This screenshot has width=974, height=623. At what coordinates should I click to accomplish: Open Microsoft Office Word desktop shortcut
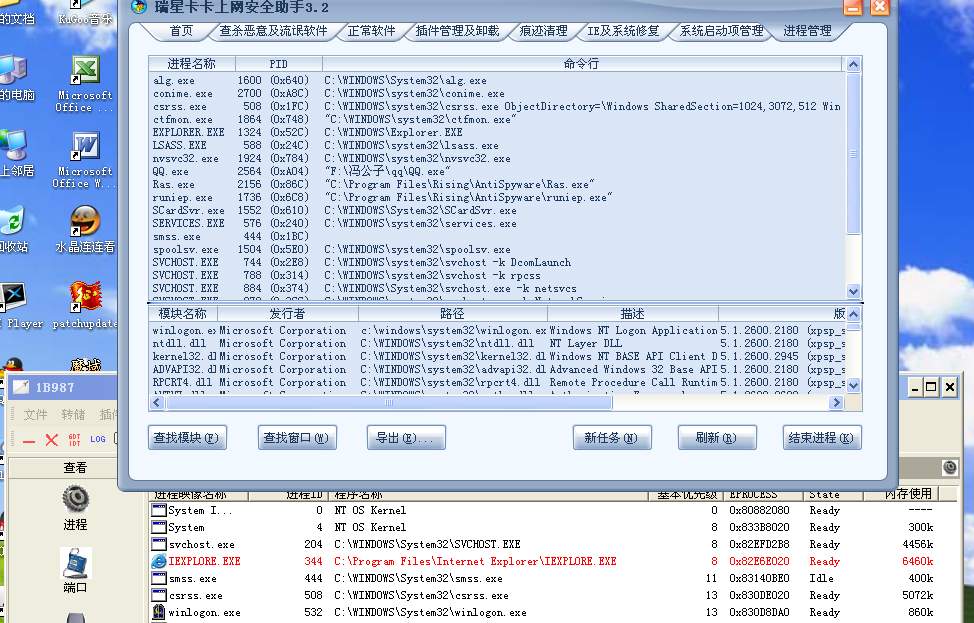coord(84,160)
